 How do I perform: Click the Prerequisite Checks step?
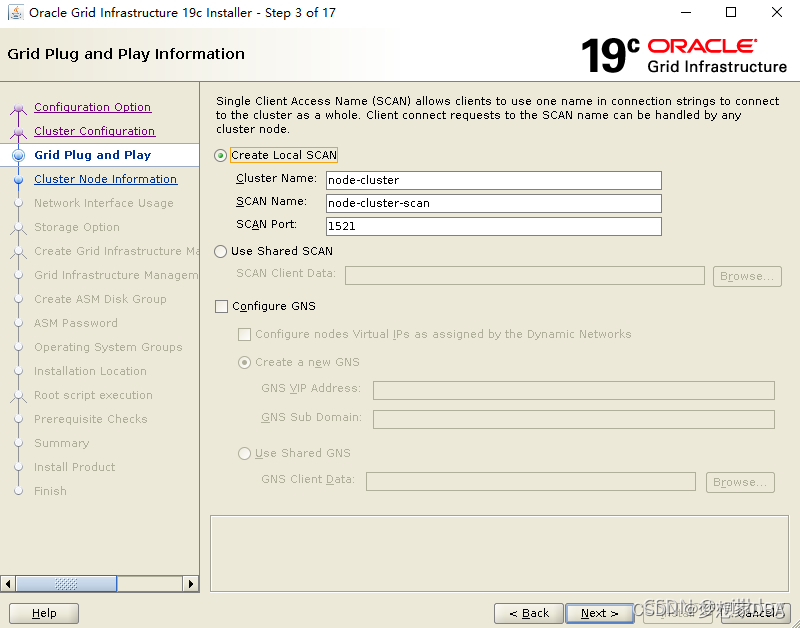click(x=91, y=419)
